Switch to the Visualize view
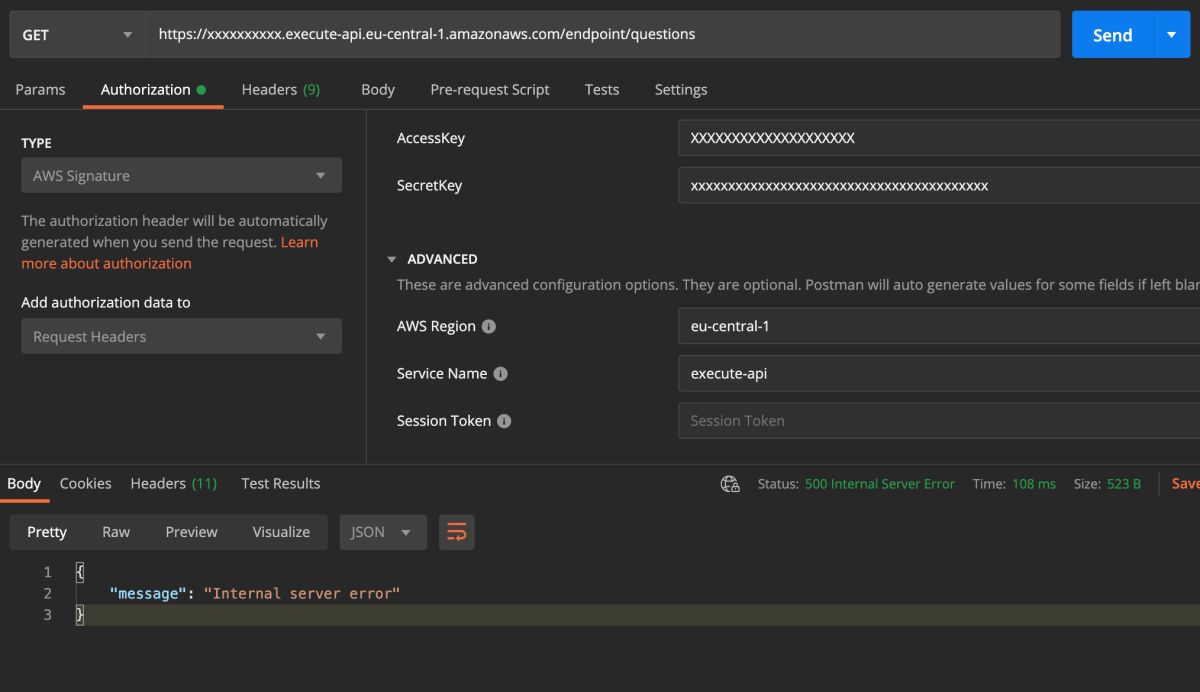This screenshot has height=692, width=1200. tap(281, 532)
